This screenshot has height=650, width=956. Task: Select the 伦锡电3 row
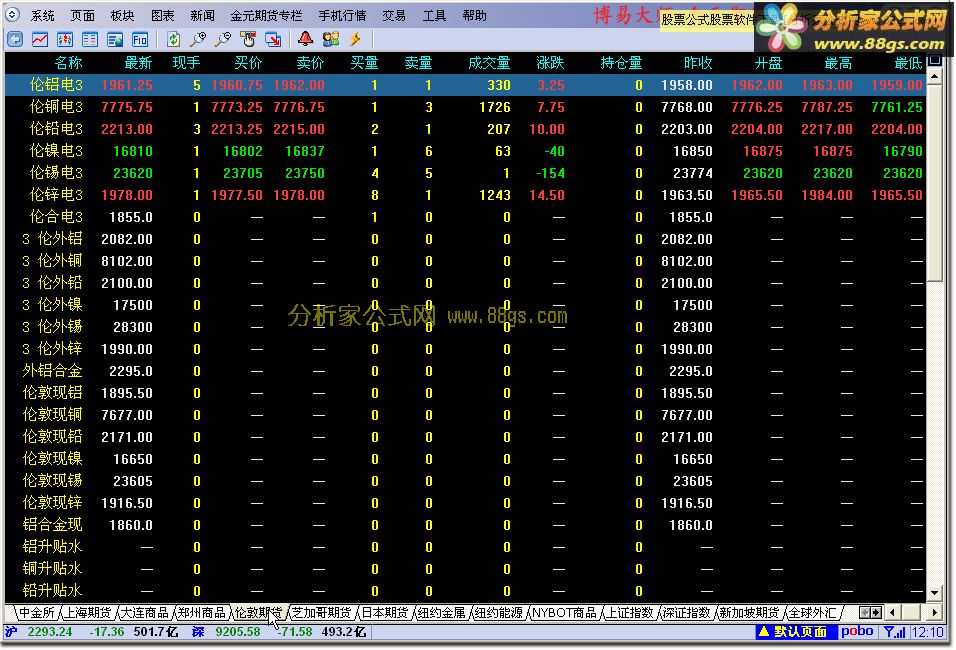pos(465,173)
